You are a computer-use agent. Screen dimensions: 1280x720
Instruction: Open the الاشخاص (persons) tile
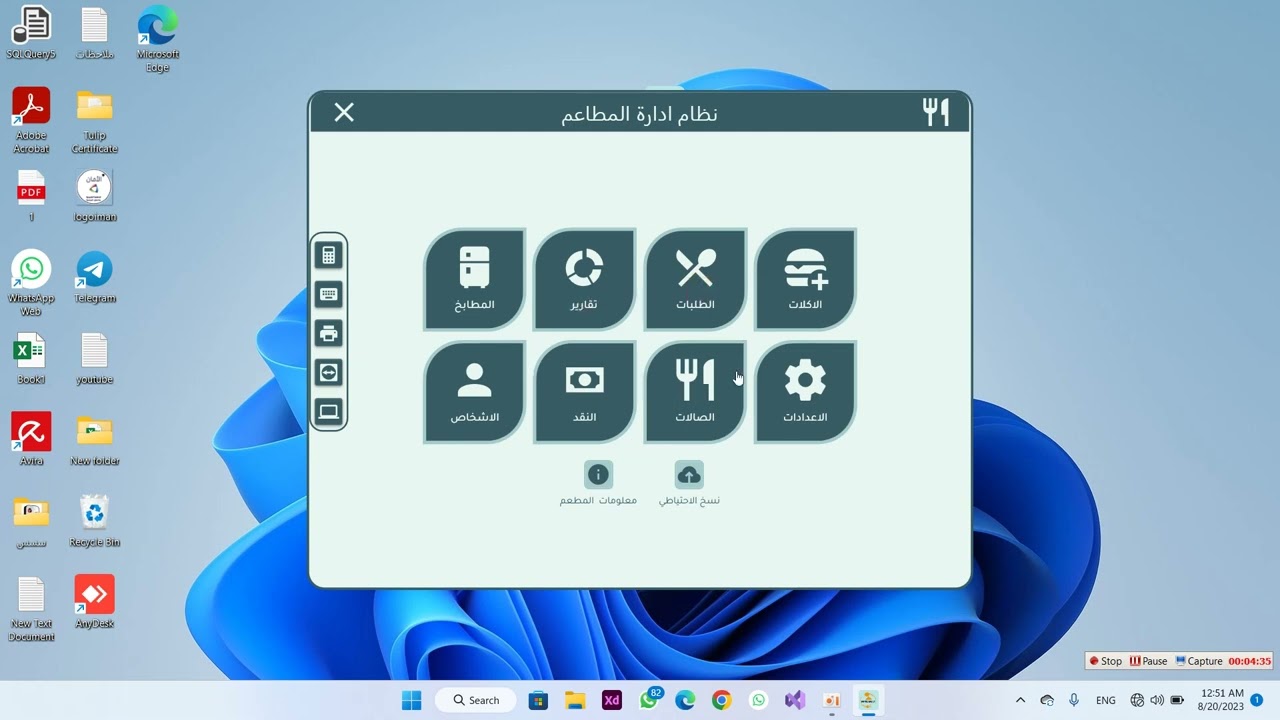pos(474,392)
